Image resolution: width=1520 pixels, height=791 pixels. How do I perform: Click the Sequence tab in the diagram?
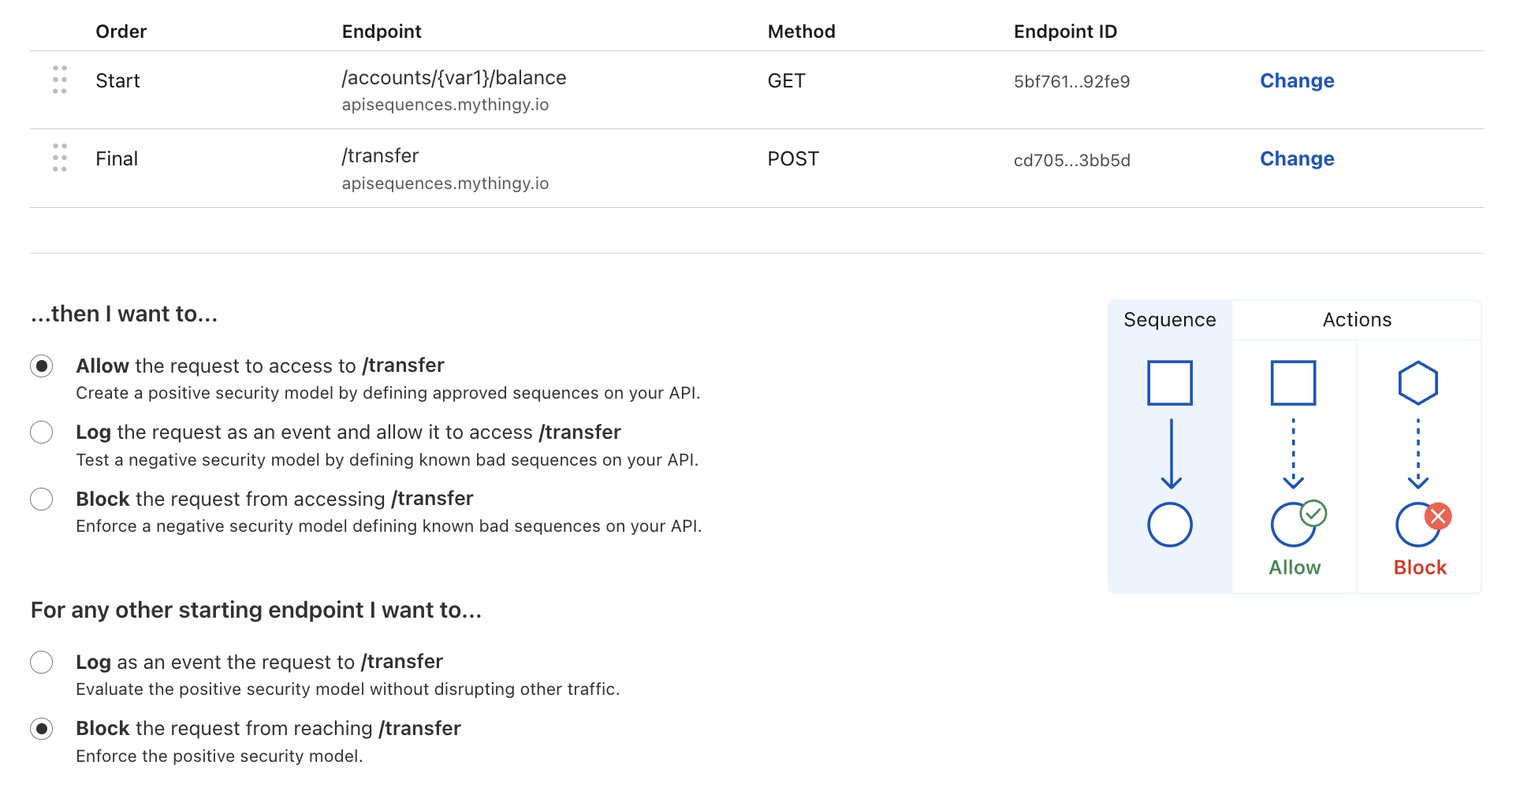click(1169, 320)
